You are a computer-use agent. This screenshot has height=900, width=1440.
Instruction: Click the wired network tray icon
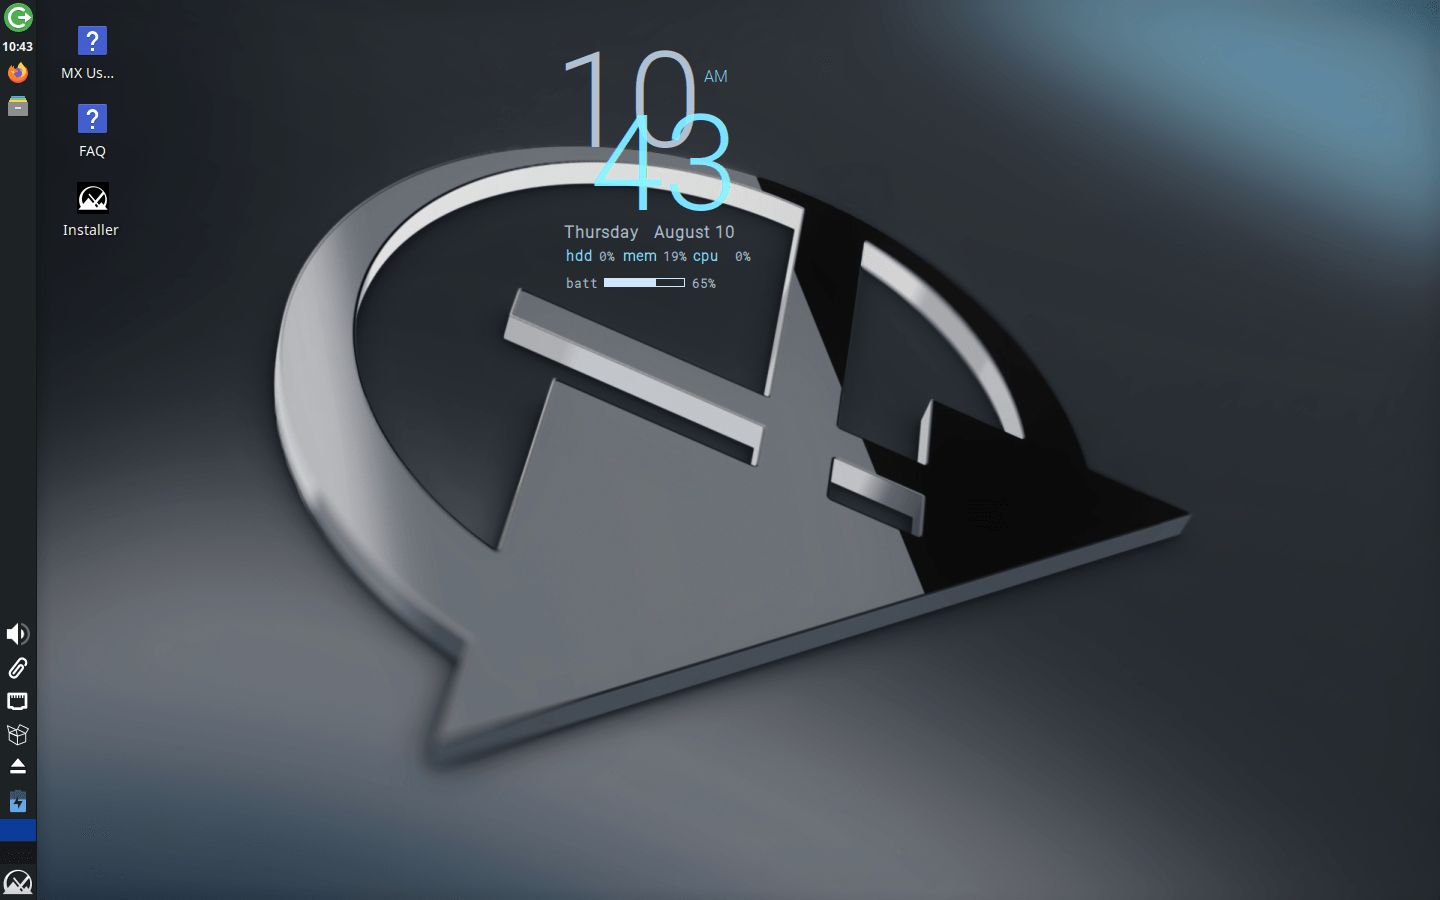(18, 701)
